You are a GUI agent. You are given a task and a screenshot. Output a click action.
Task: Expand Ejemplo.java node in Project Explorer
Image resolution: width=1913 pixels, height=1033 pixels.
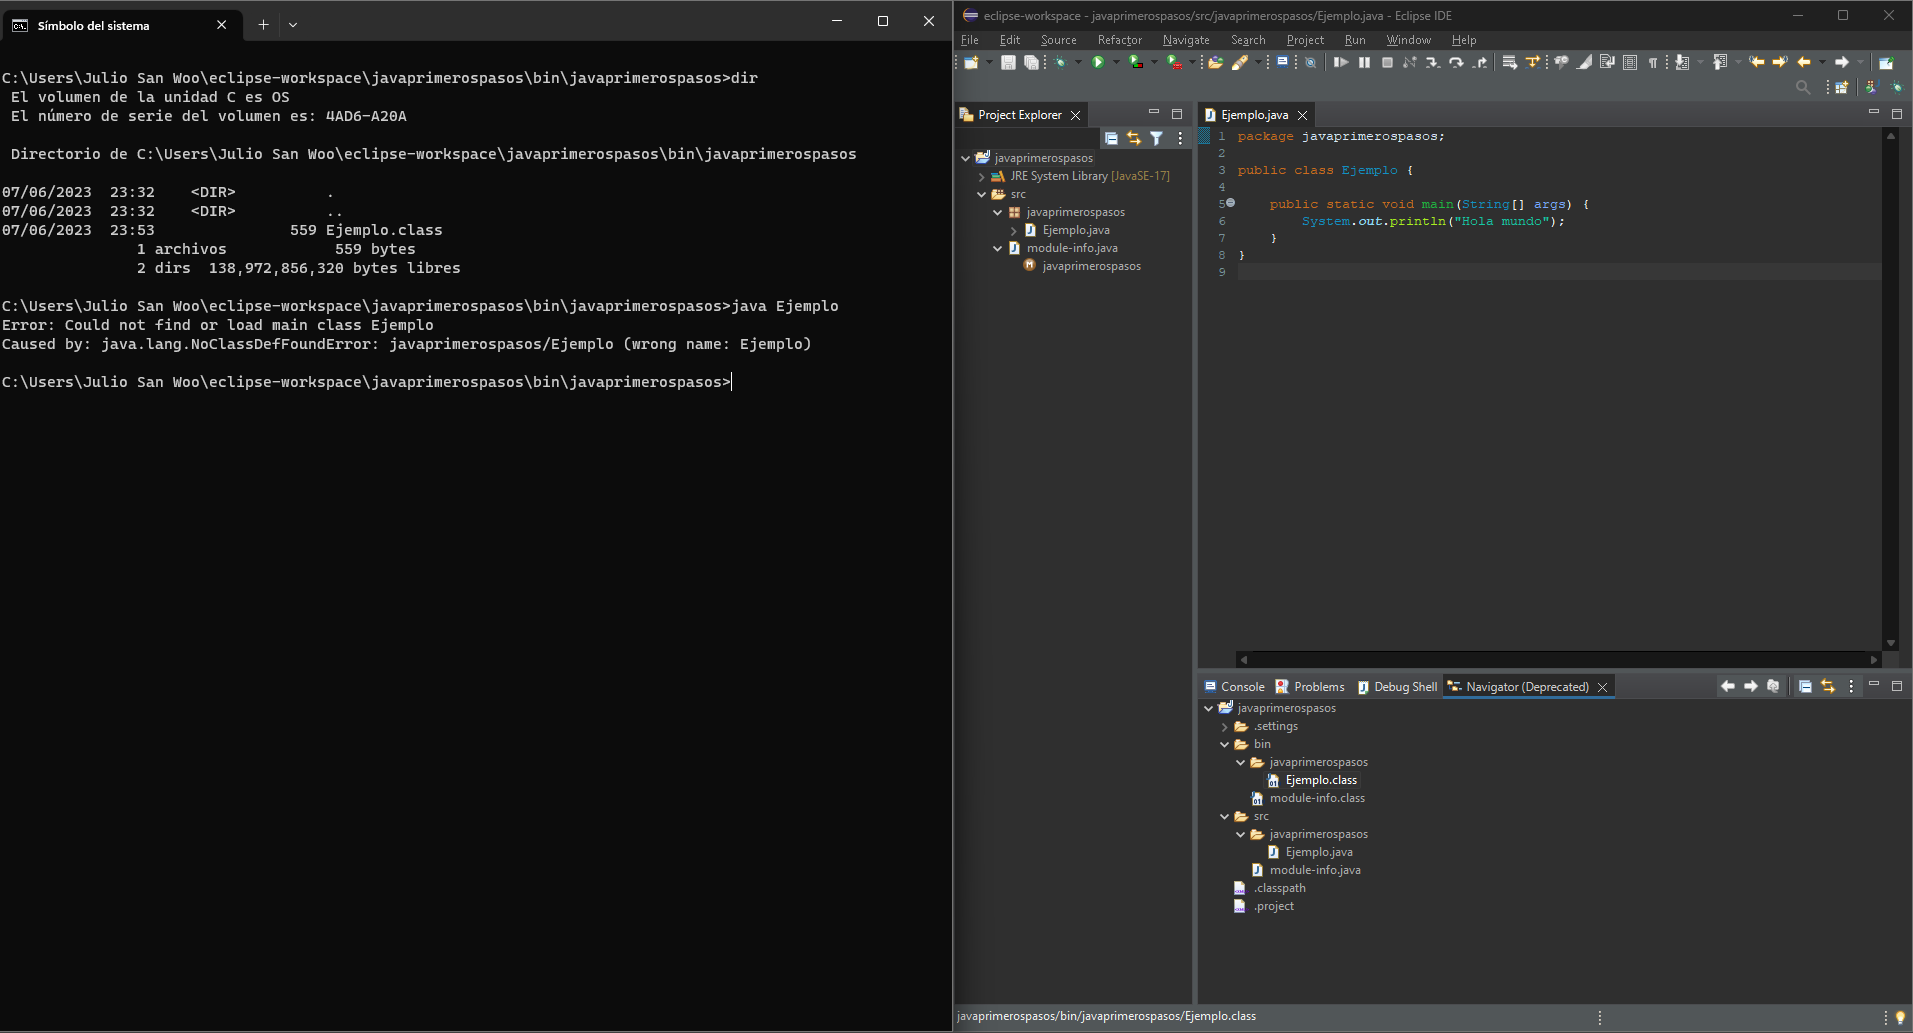coord(1014,230)
